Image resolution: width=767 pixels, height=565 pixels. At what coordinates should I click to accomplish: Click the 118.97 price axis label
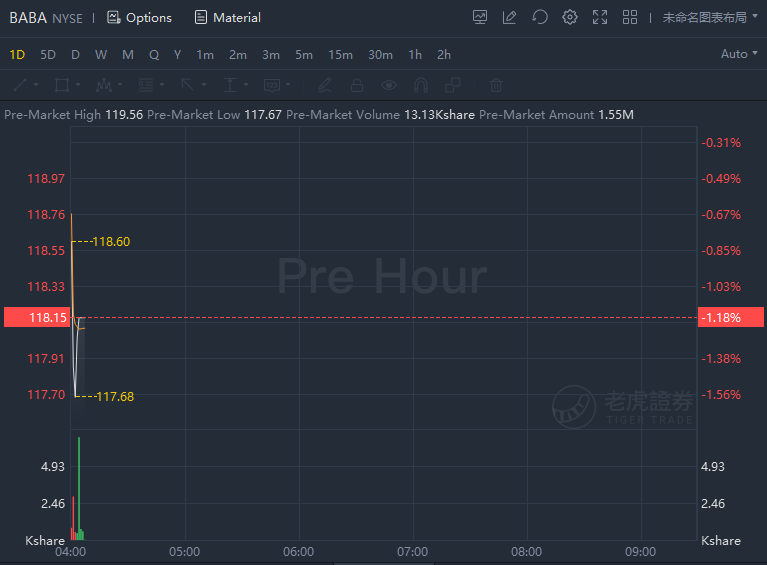coord(46,179)
